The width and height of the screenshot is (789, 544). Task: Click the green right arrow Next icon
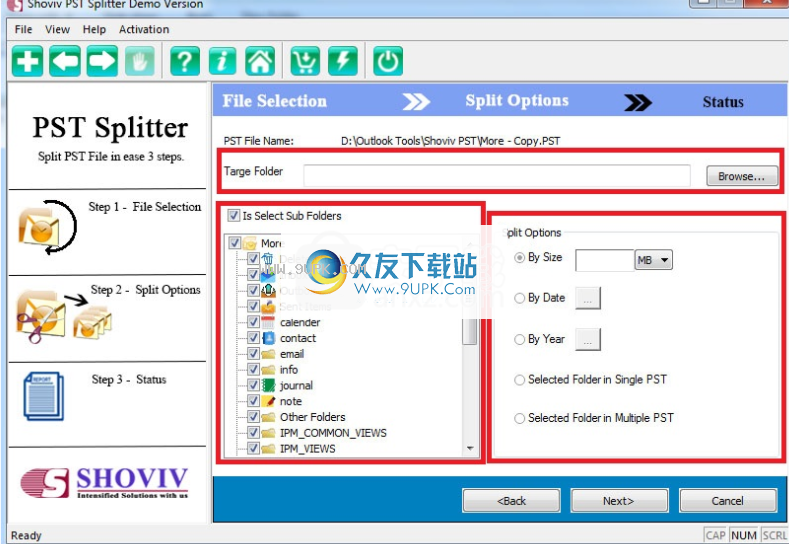click(x=102, y=61)
